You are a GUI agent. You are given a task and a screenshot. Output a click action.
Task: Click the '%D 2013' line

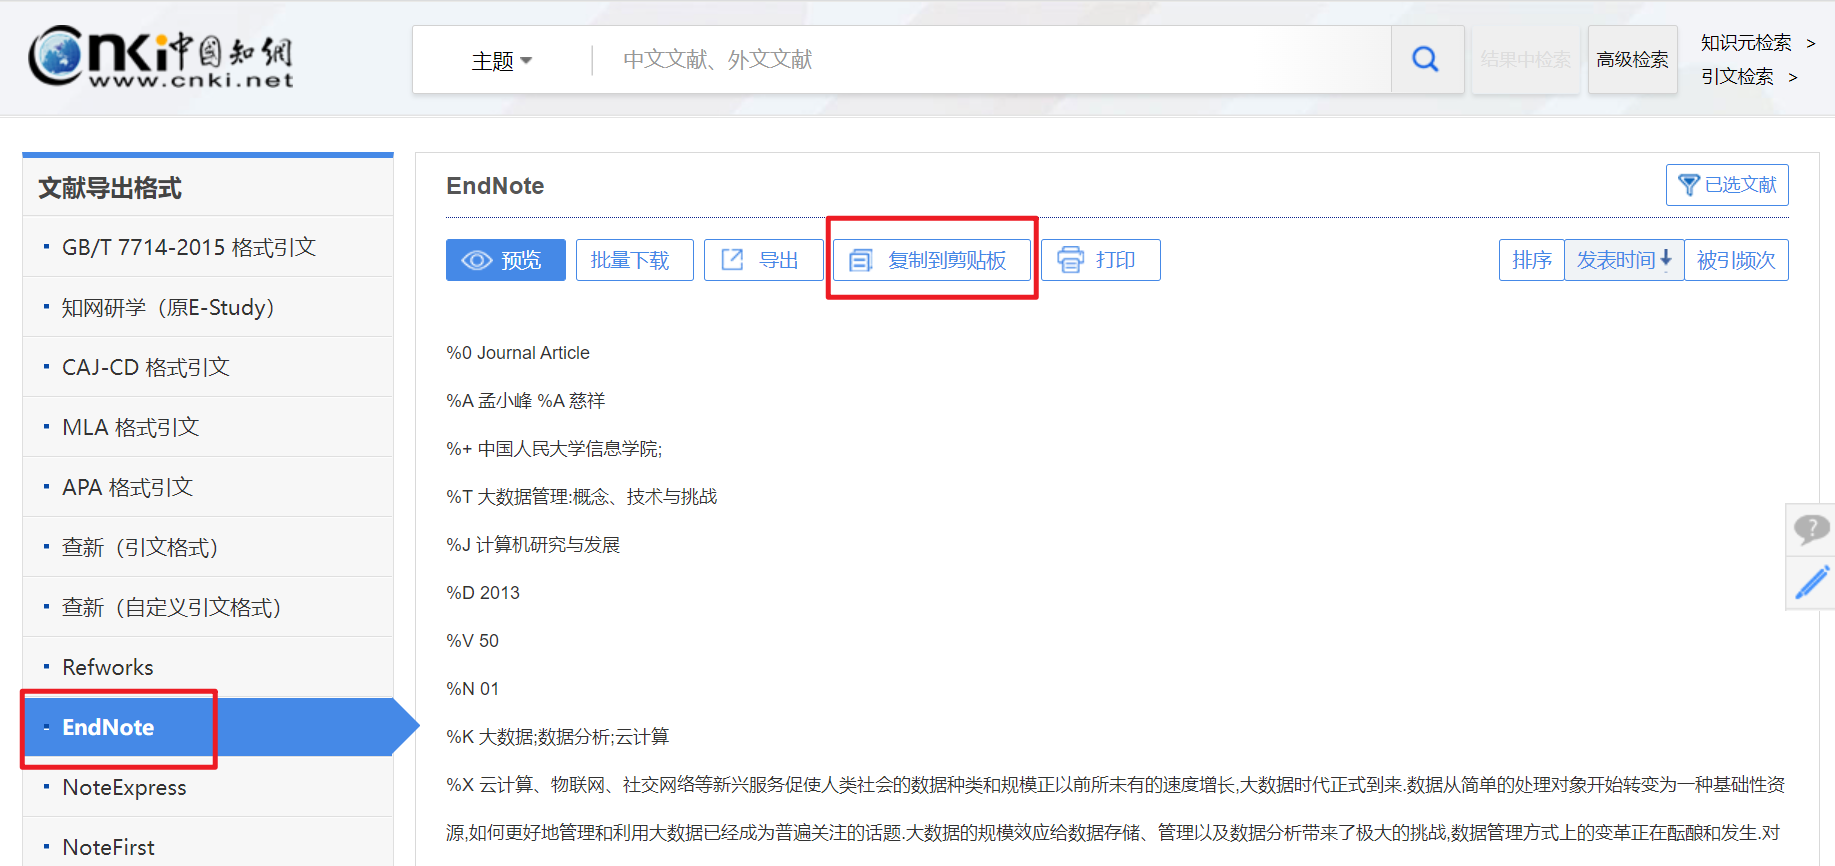(483, 593)
